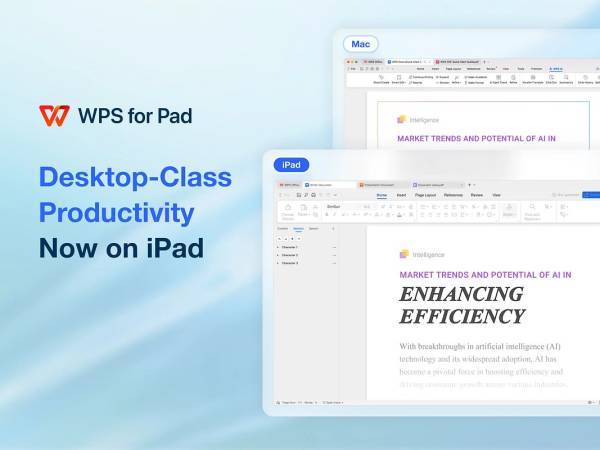Viewport: 600px width, 450px height.
Task: Click the Styles icon in iPad ribbon
Action: click(509, 210)
